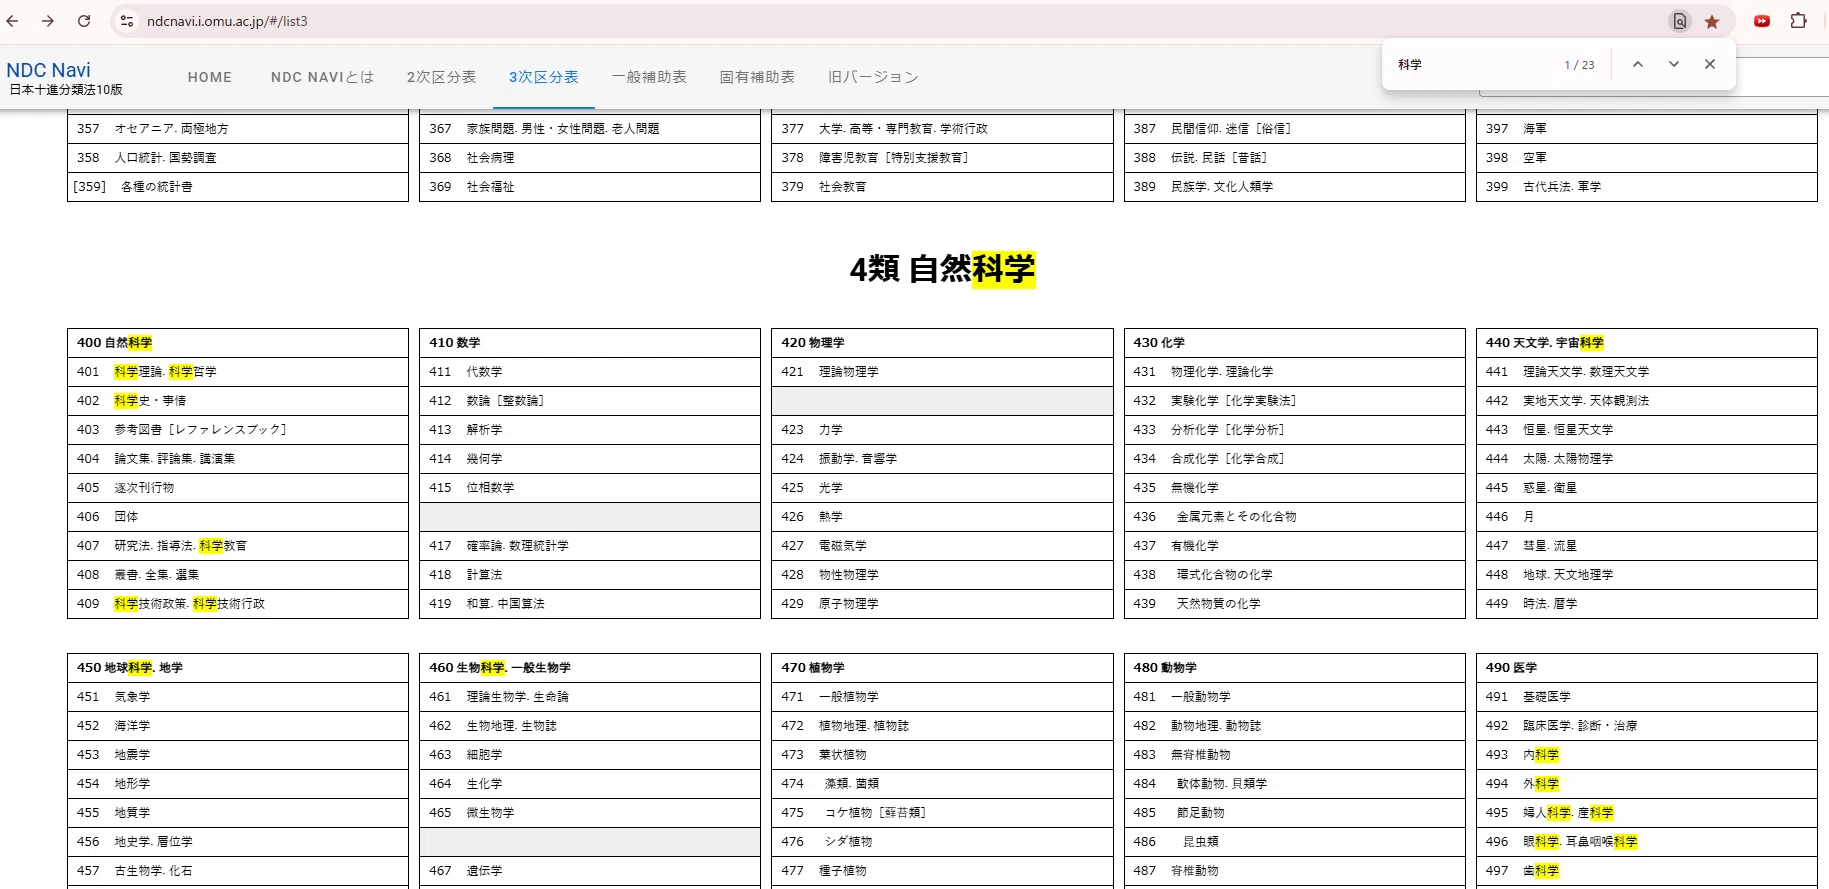Image resolution: width=1829 pixels, height=889 pixels.
Task: Open the 固有補助表 tab
Action: pos(757,77)
